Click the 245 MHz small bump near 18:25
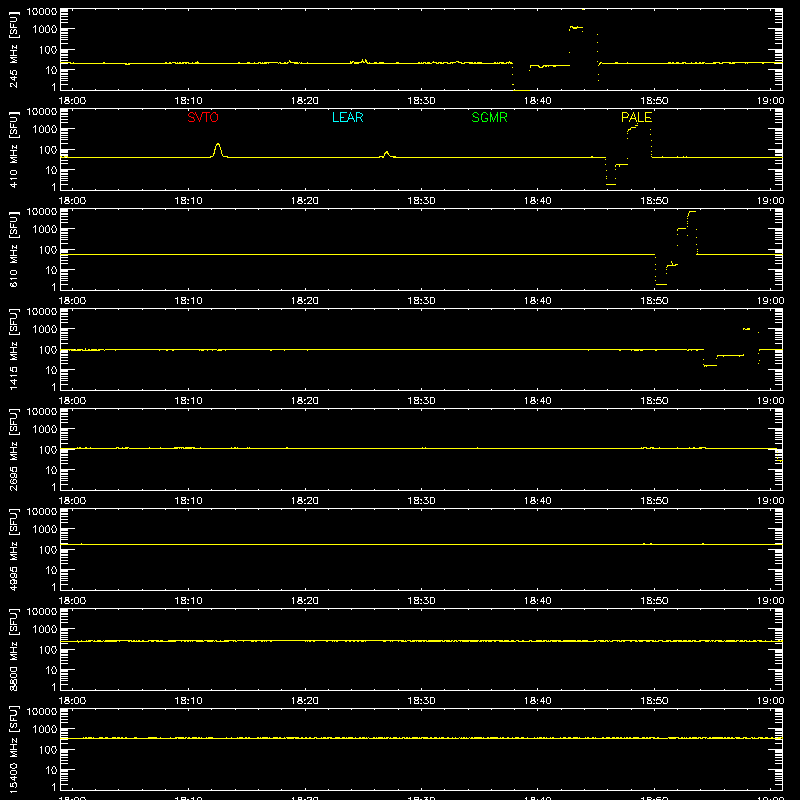Screen dimensions: 800x800 363,61
